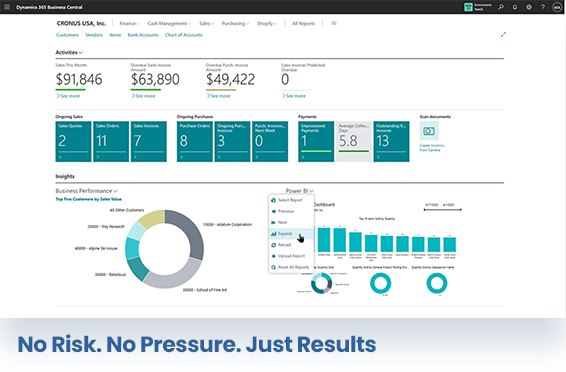Open Ongoing Purchase Invoices tile showing 3
This screenshot has height=372, width=566.
pyautogui.click(x=232, y=141)
